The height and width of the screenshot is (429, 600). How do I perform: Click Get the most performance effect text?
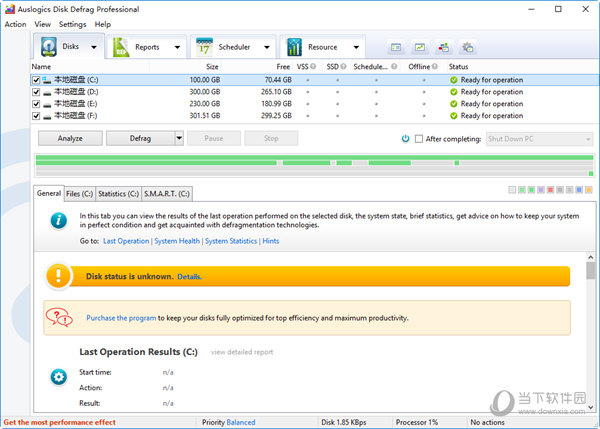point(59,422)
